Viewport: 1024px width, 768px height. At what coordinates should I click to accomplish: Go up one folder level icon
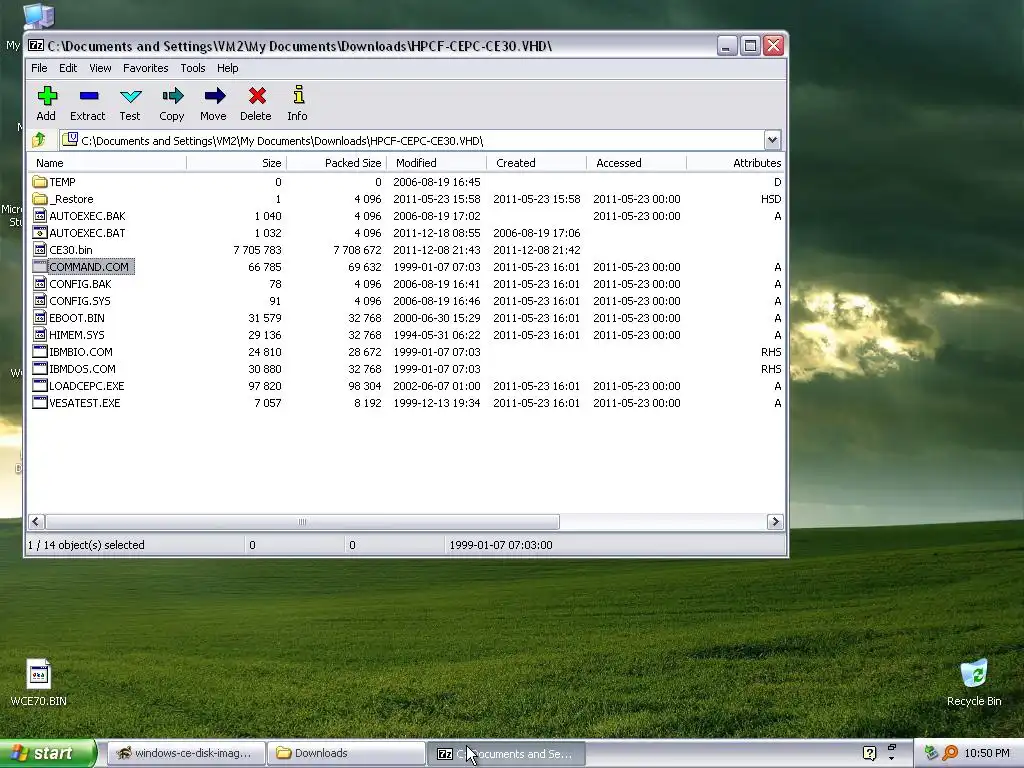tap(39, 140)
